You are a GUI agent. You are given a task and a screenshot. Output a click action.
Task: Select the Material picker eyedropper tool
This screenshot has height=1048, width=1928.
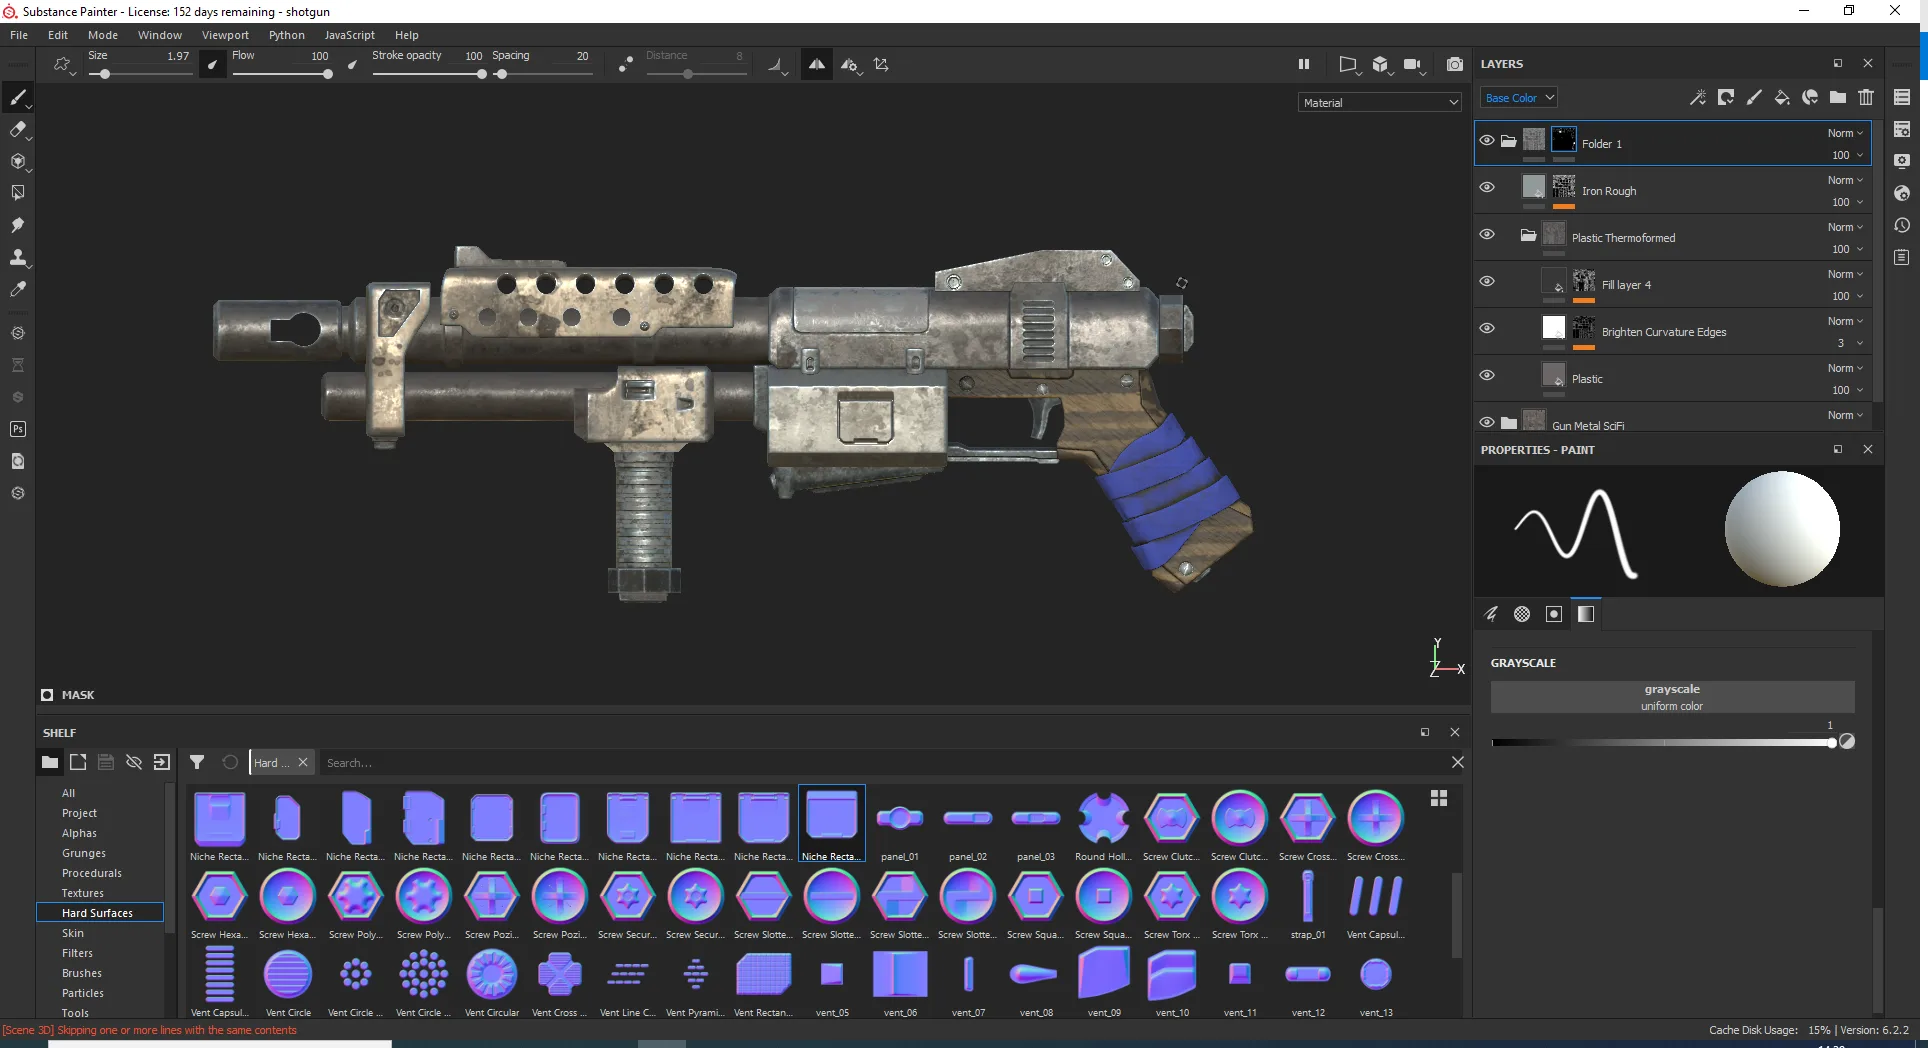[18, 289]
